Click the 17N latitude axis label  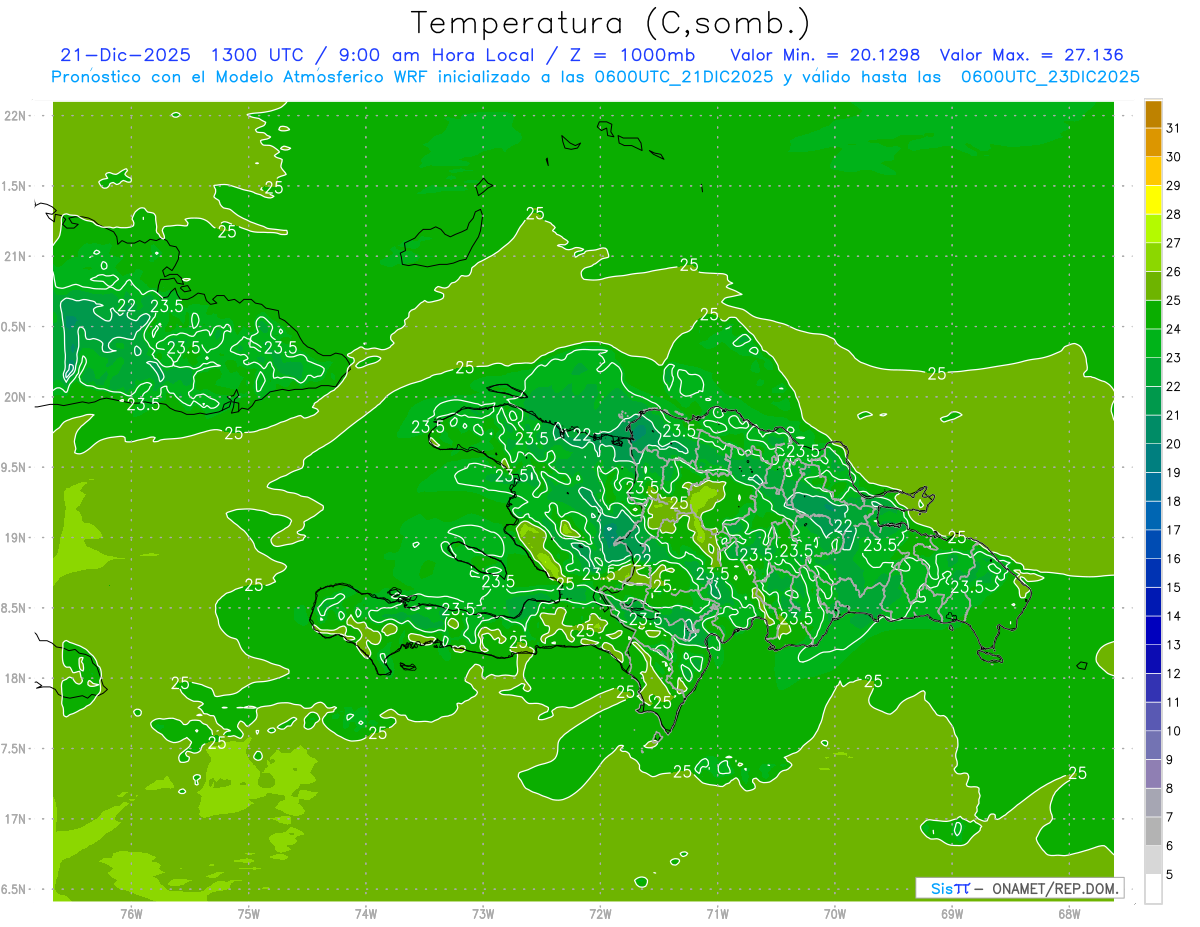(15, 819)
